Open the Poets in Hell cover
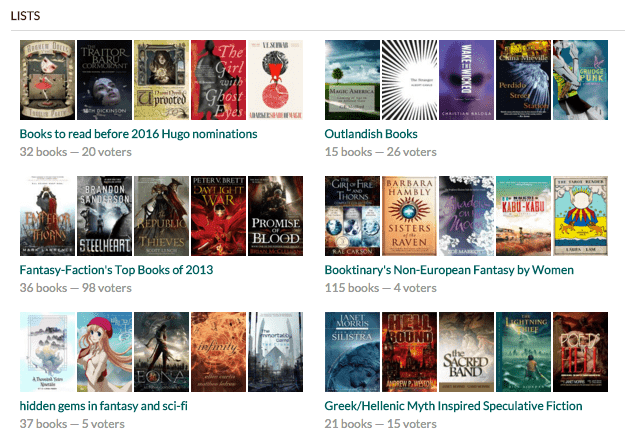The height and width of the screenshot is (443, 625). point(580,352)
